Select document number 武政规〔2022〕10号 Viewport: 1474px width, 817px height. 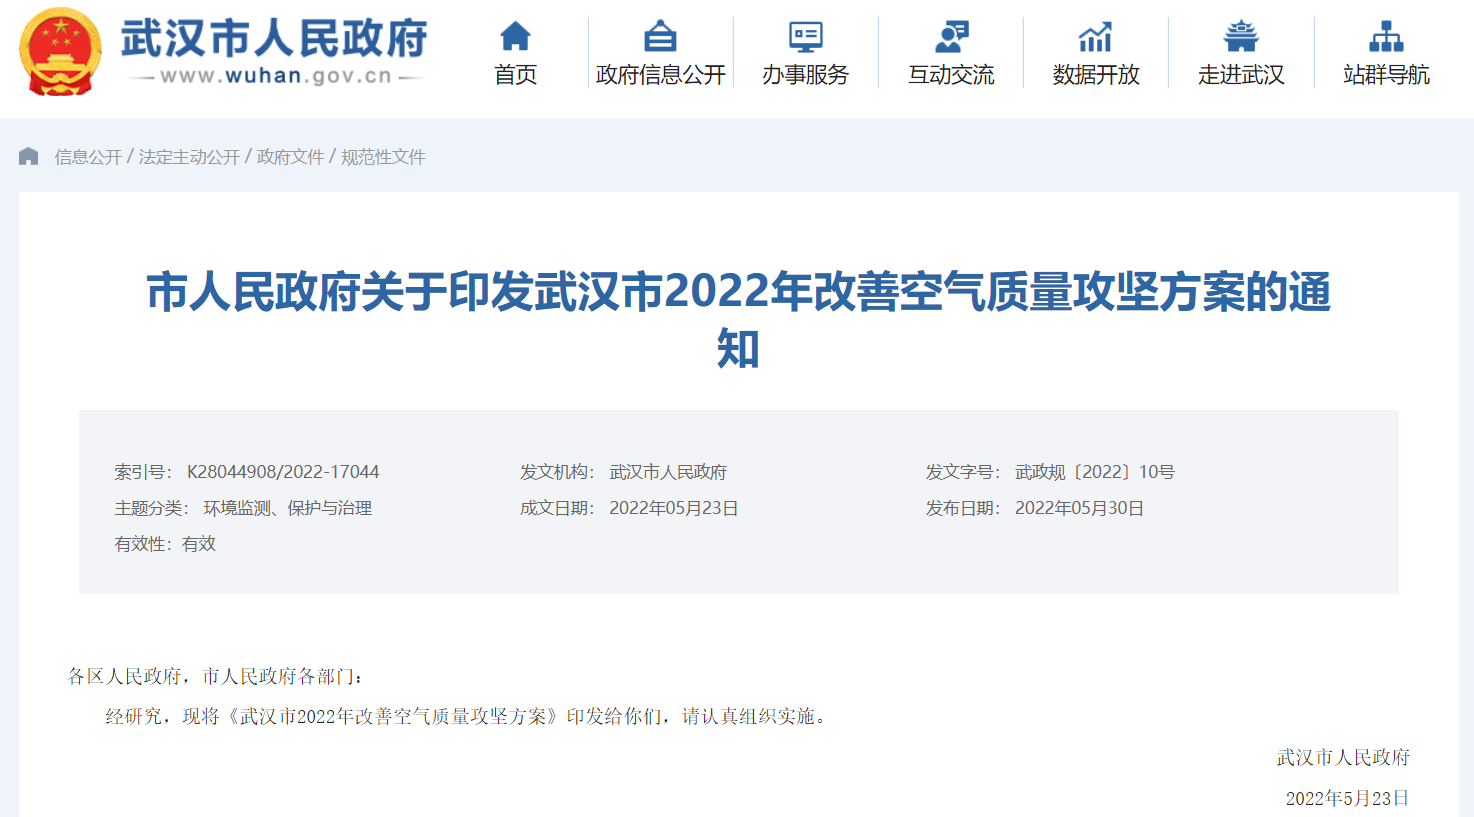click(x=1095, y=472)
